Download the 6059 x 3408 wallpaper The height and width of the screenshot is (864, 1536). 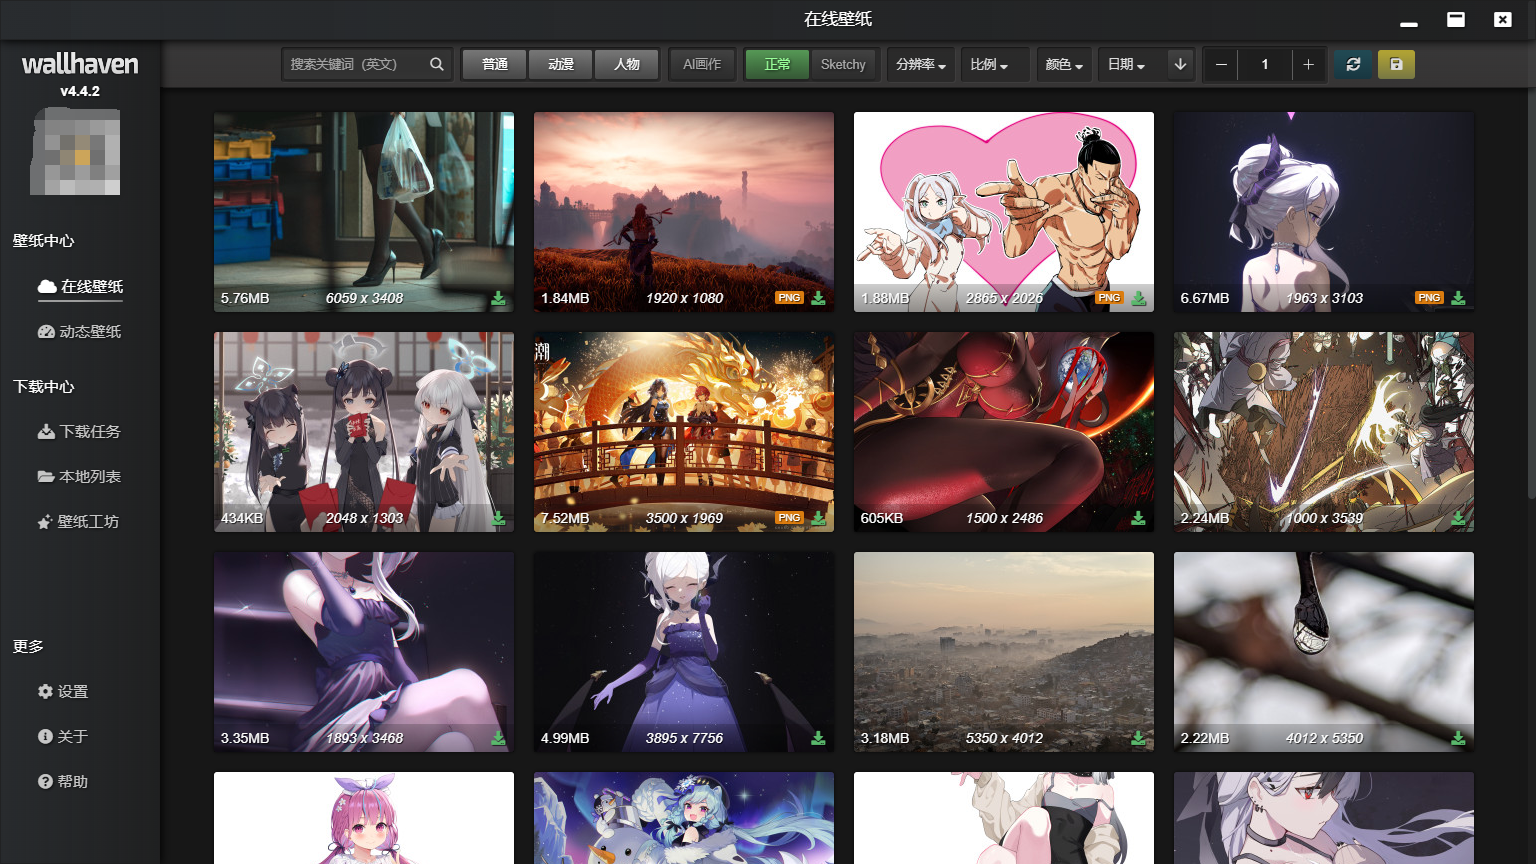(x=498, y=298)
